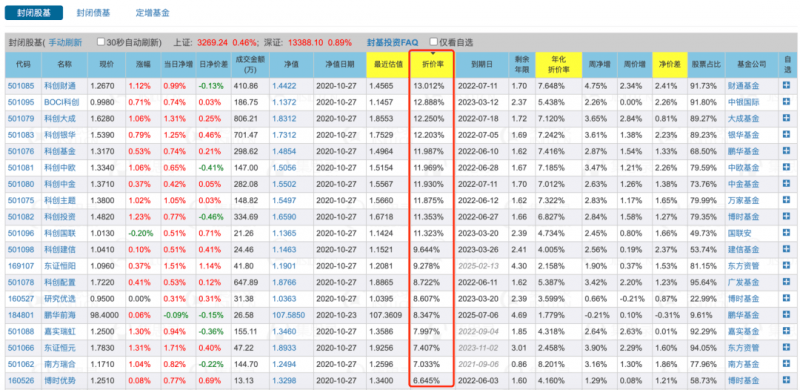Open 财通基金 company link
Image resolution: width=800 pixels, height=390 pixels.
tap(743, 86)
